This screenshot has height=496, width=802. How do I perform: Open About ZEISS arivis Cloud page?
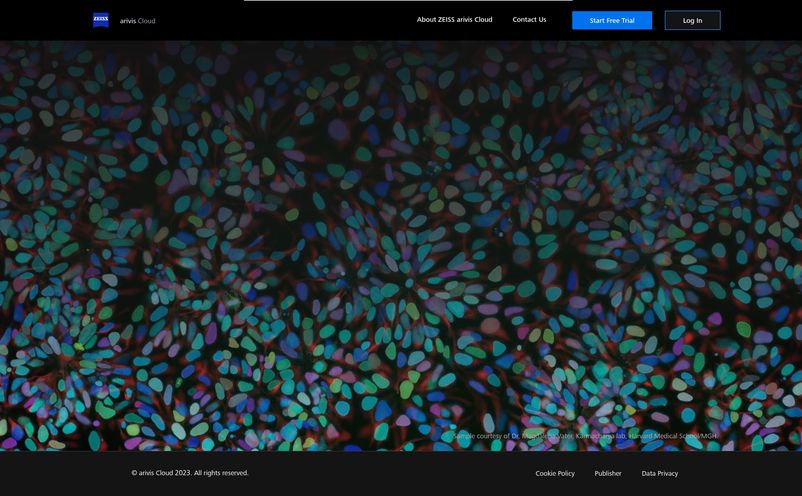454,19
